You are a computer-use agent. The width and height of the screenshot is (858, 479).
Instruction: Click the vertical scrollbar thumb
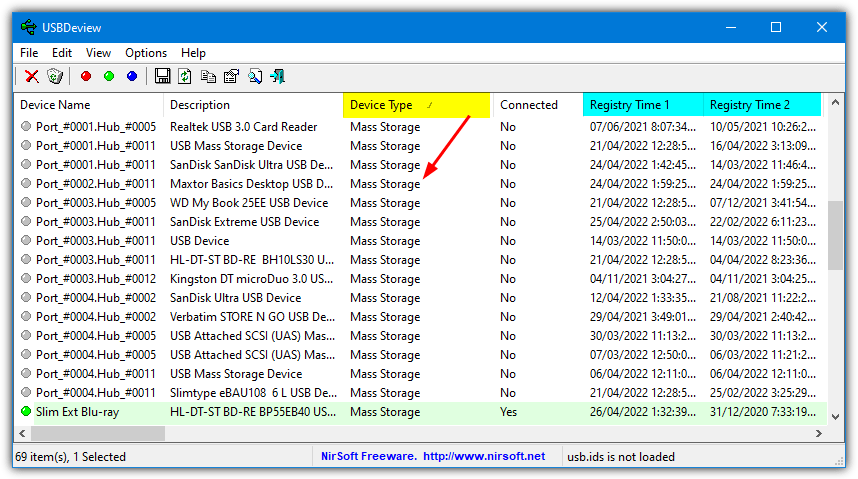835,235
